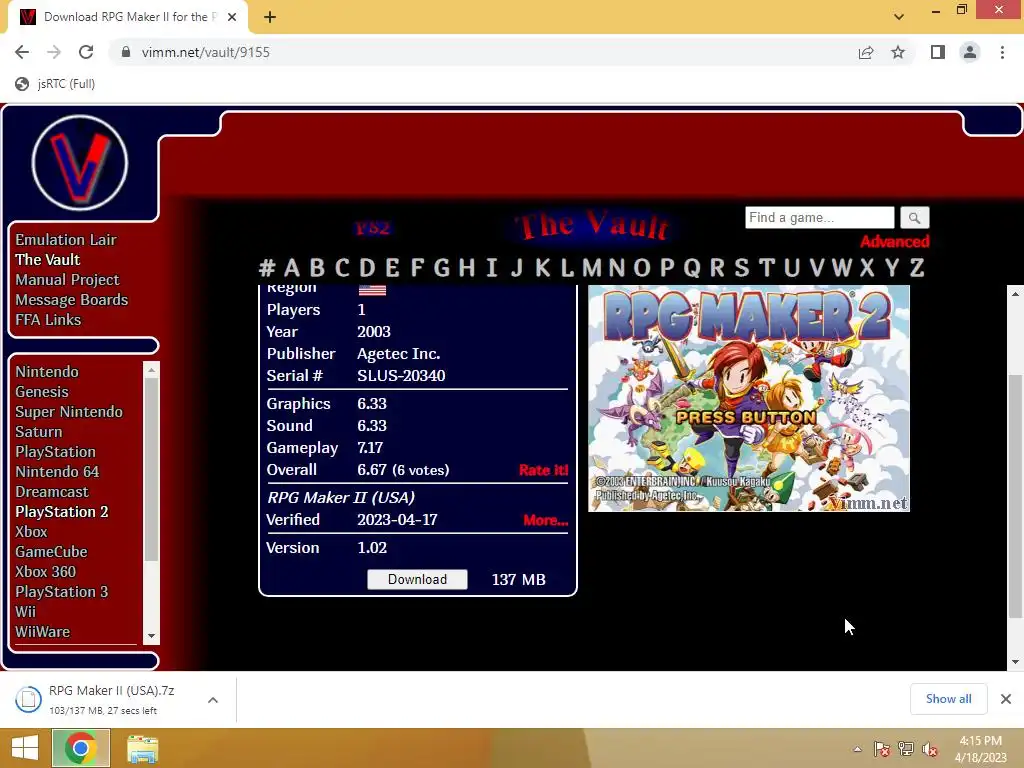Click the jsRTC (Full) bookmark

tap(56, 84)
